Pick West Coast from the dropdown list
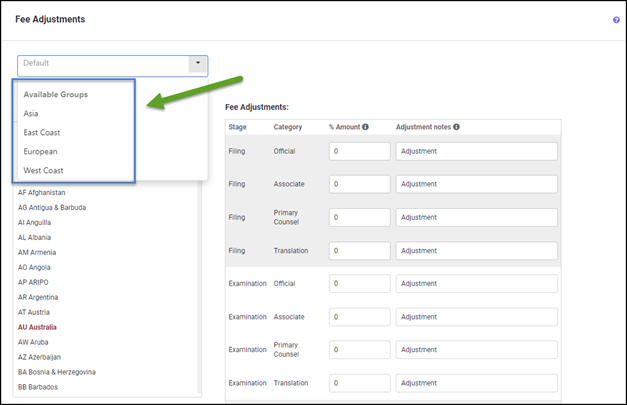The image size is (627, 405). tap(44, 171)
